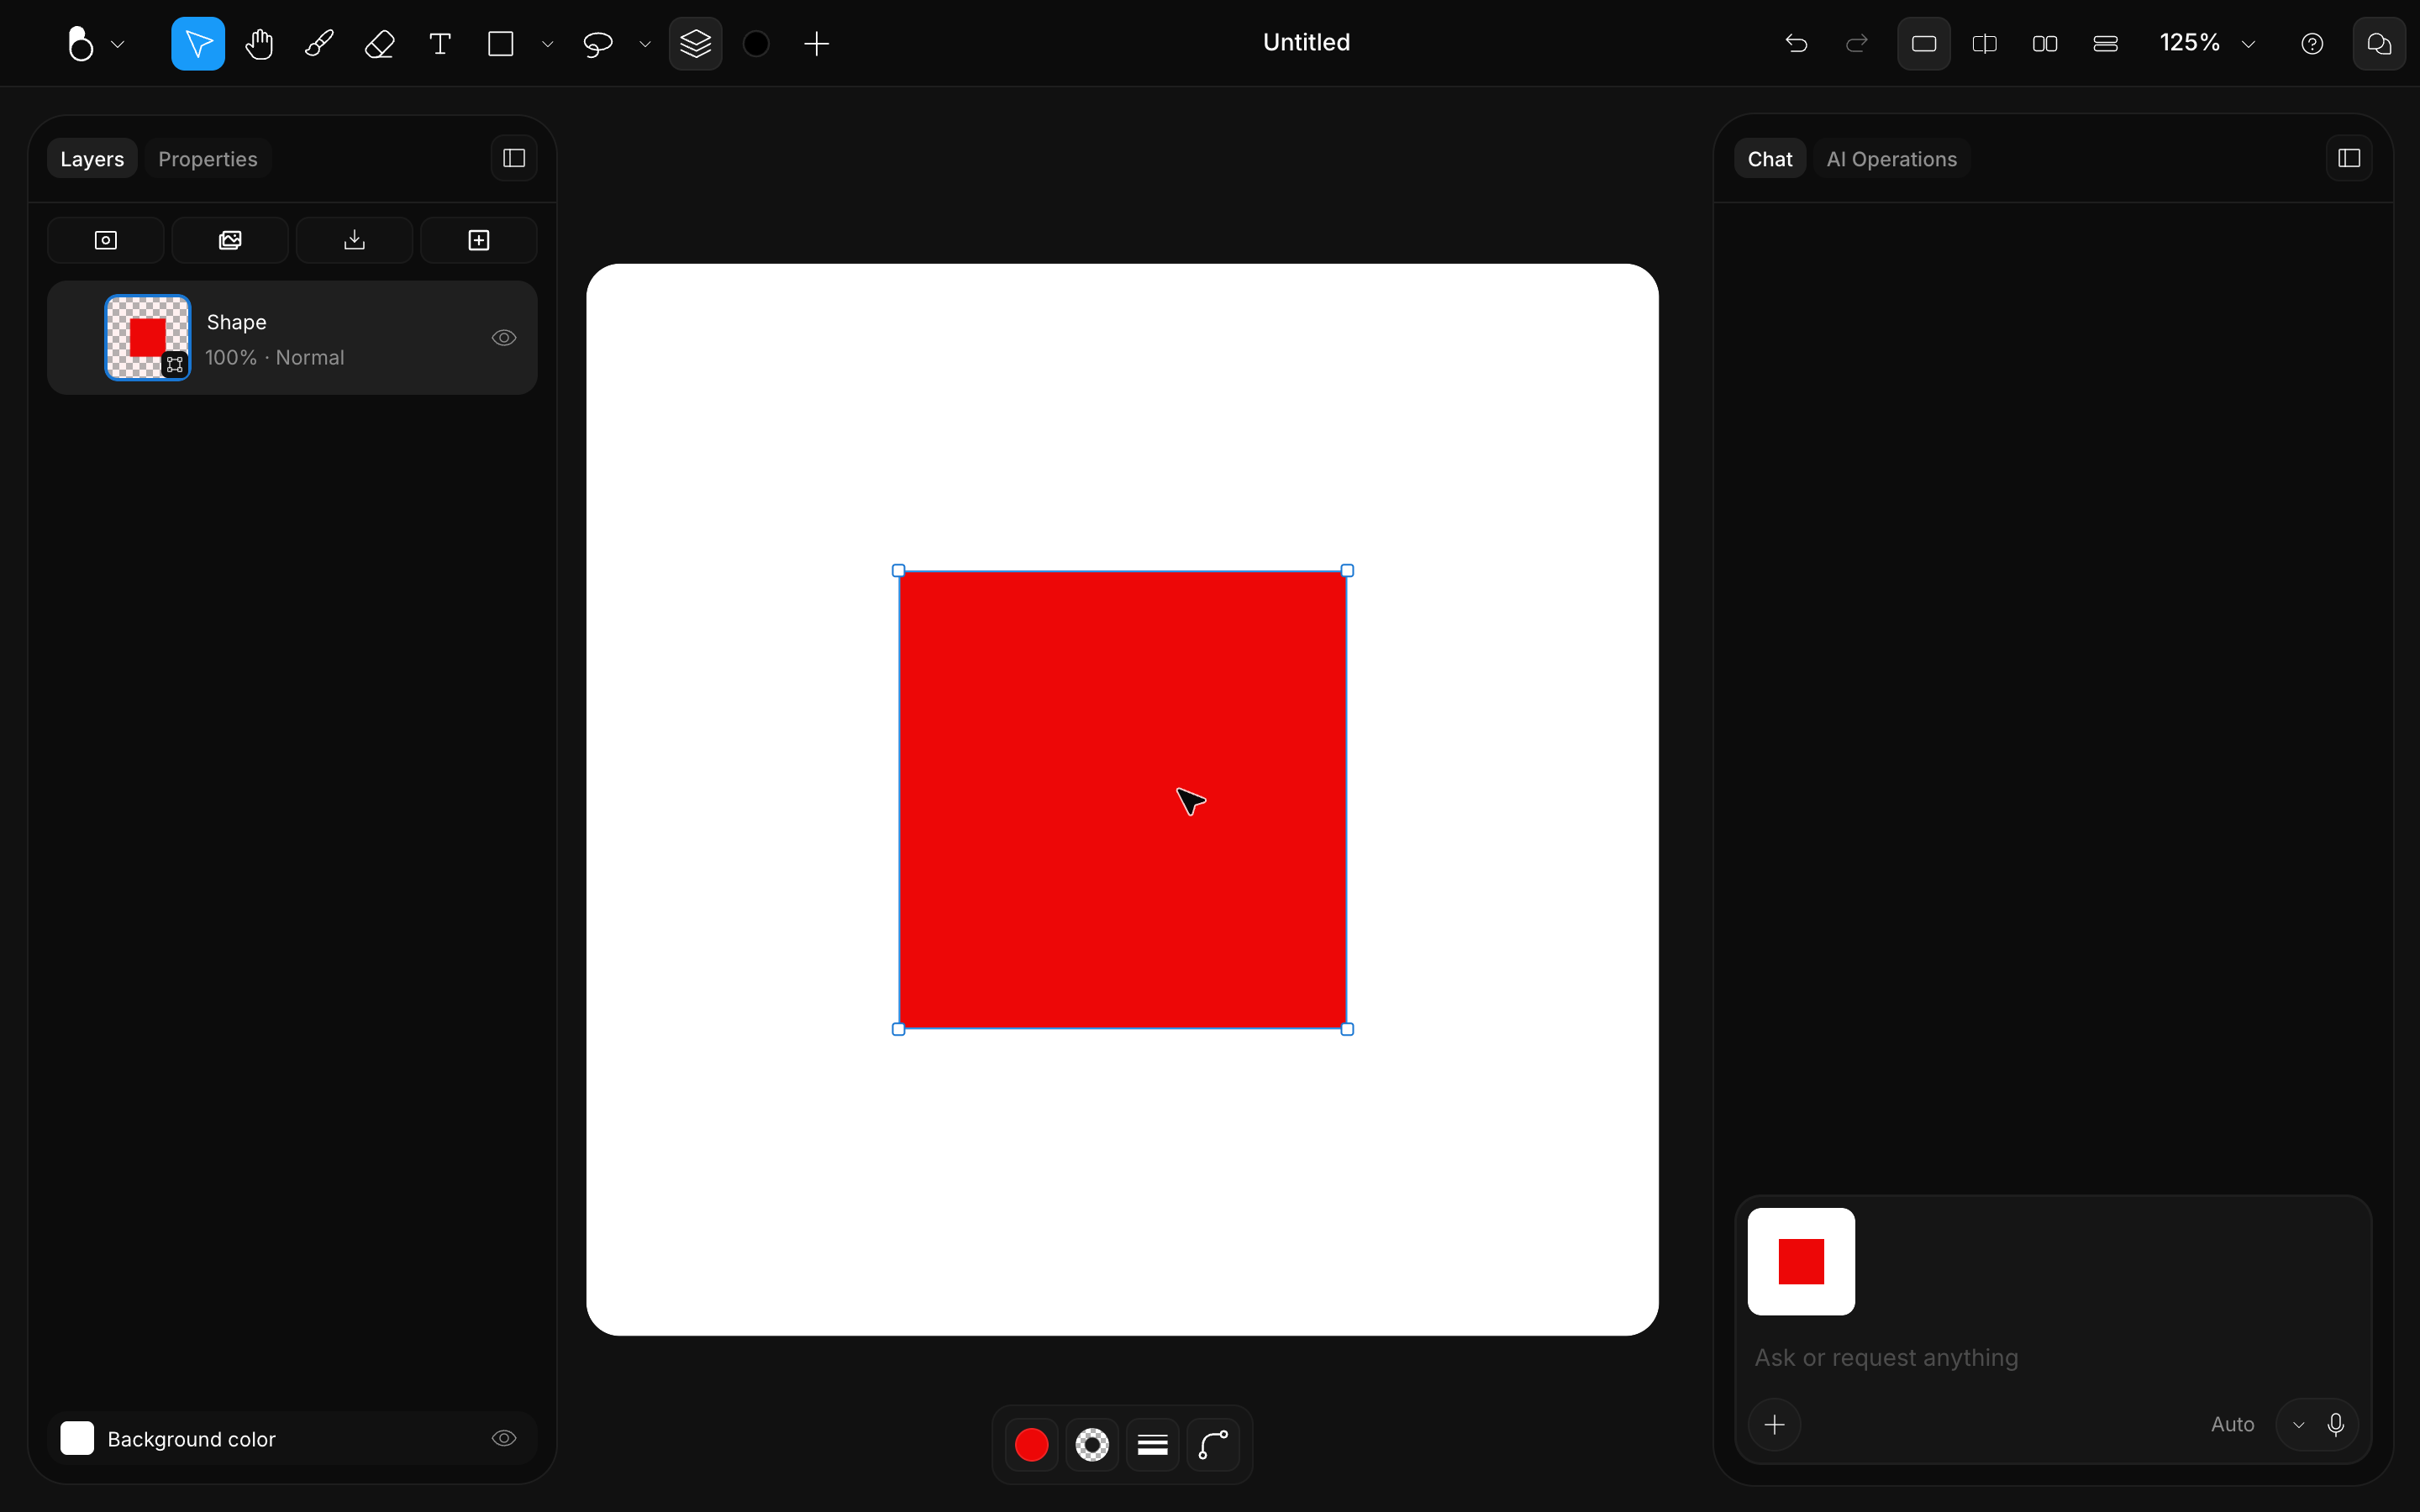Select the arrow Move tool
The height and width of the screenshot is (1512, 2420).
pyautogui.click(x=198, y=44)
